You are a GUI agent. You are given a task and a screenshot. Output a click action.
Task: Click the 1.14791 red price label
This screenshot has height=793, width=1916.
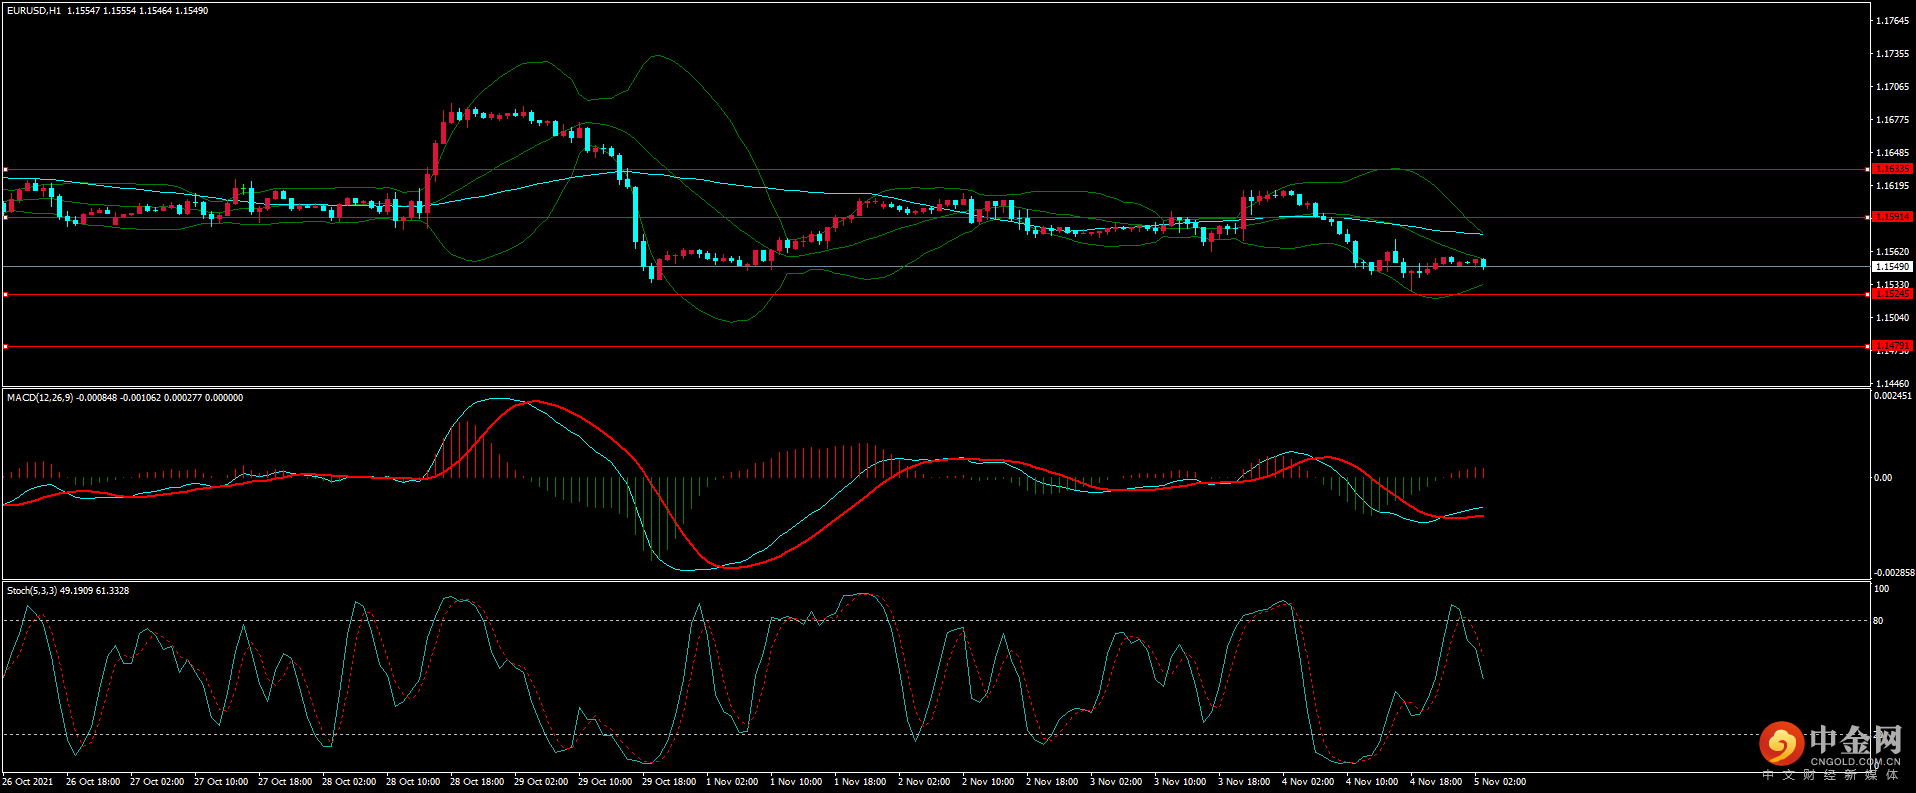point(1891,346)
